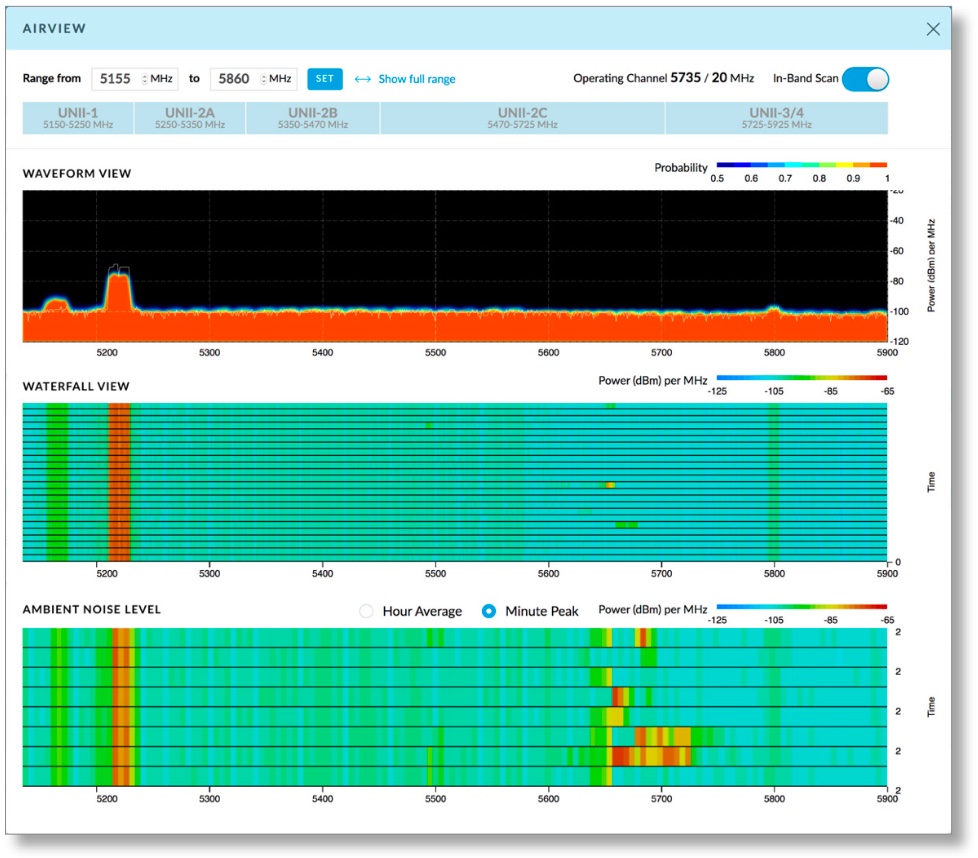Click the Waterfall View power color scale
This screenshot has width=978, height=858.
[x=801, y=379]
